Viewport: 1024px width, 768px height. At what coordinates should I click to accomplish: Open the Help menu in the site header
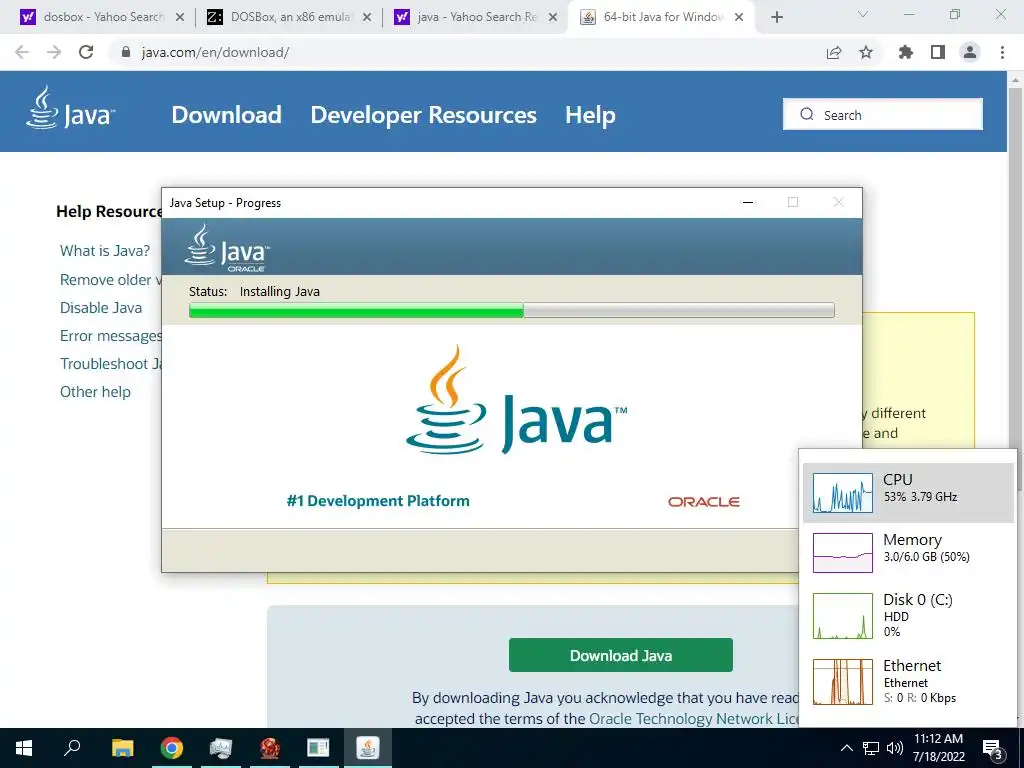(590, 115)
